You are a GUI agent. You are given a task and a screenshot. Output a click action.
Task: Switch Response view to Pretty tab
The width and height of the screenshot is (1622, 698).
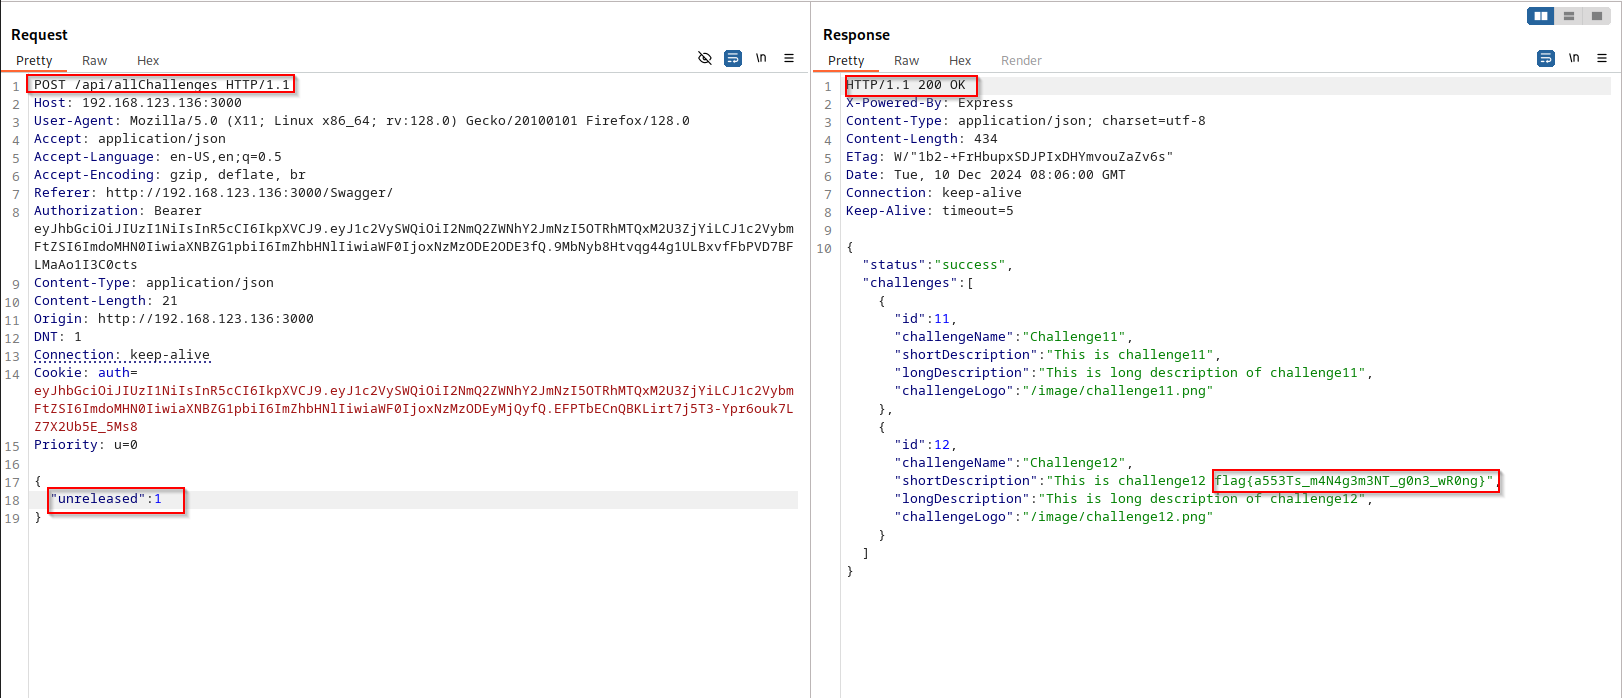pos(846,61)
